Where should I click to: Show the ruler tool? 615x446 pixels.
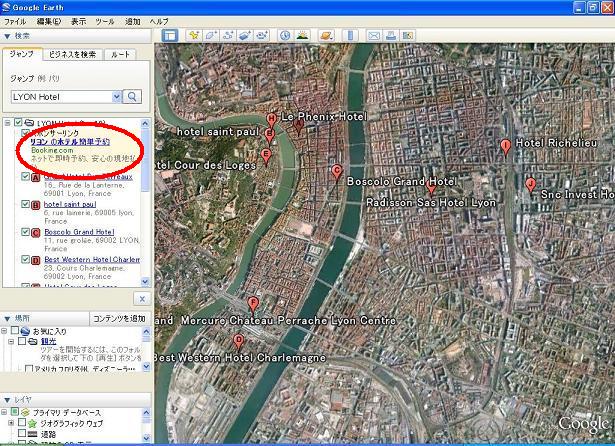[350, 36]
